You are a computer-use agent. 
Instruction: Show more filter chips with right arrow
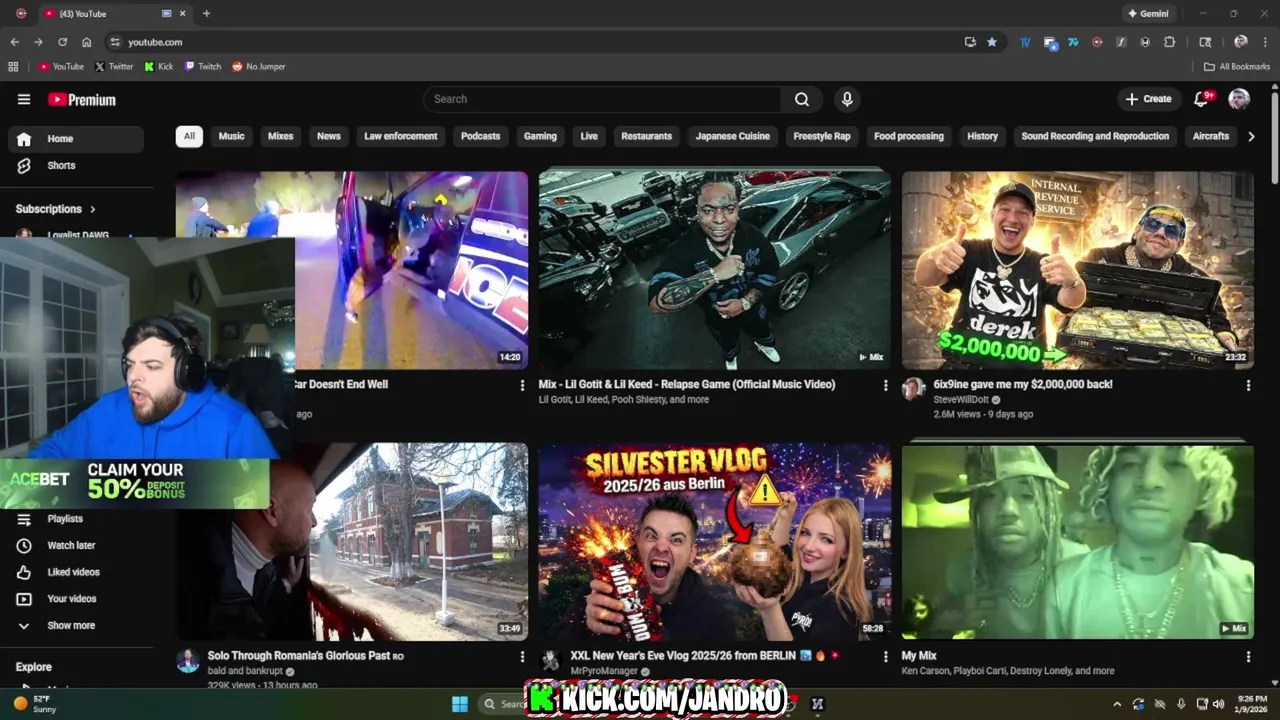pos(1250,136)
